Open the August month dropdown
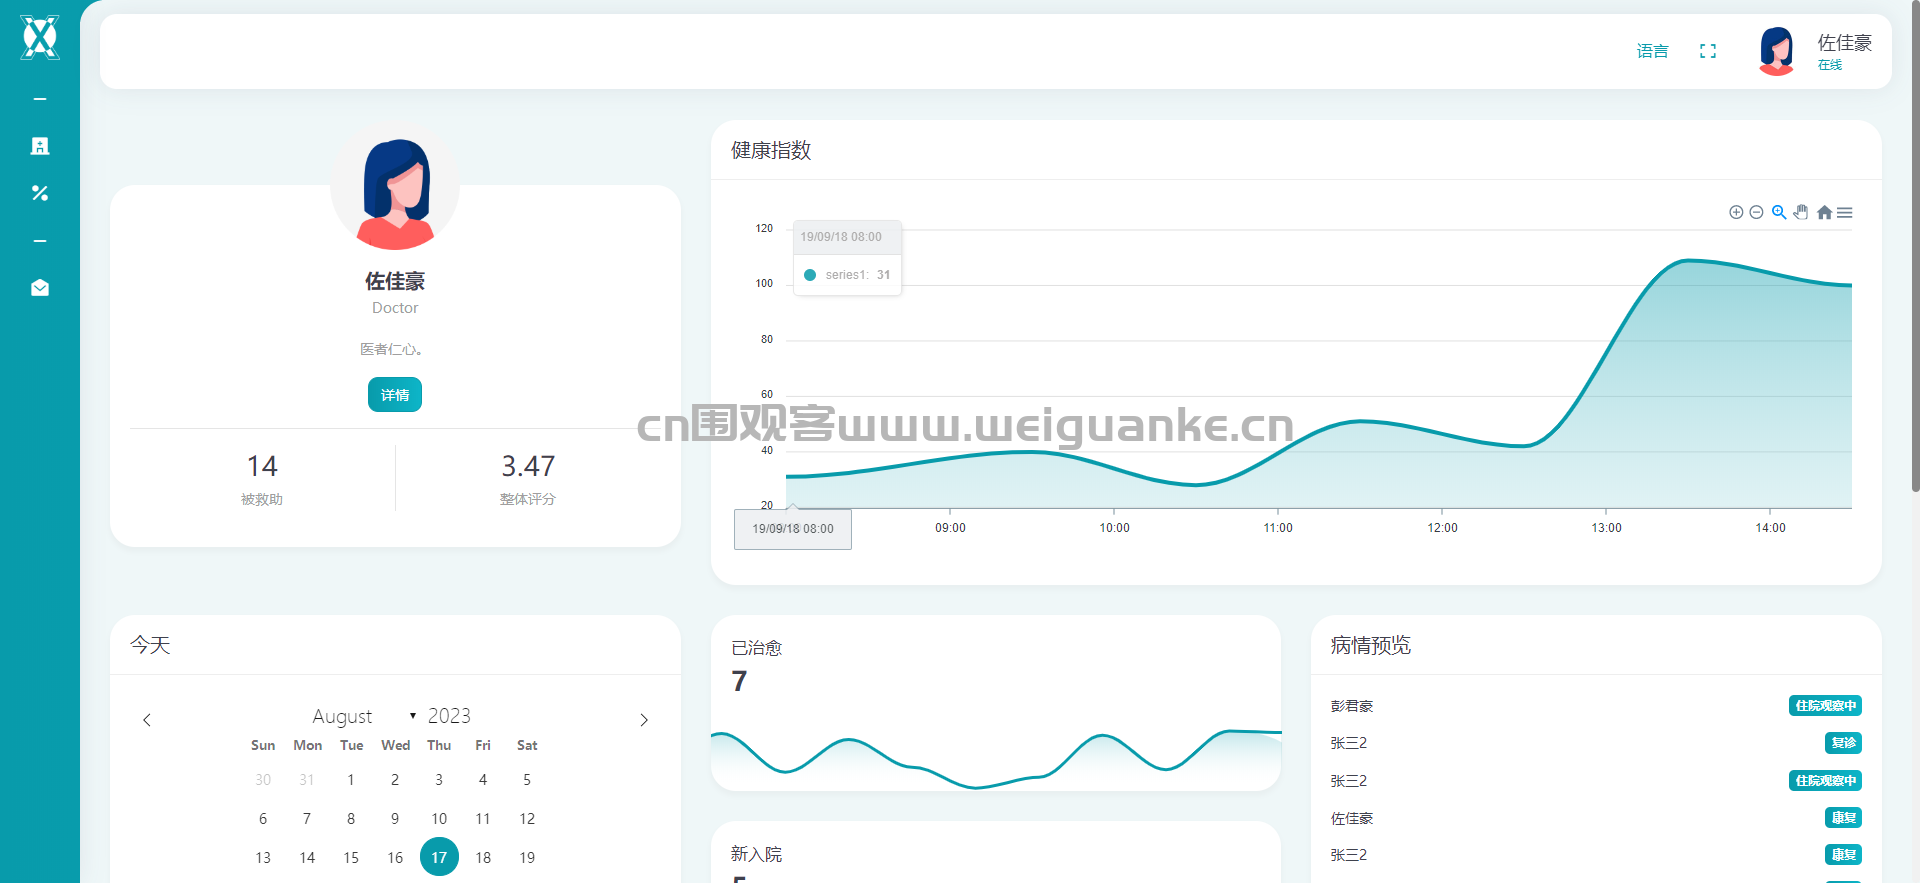 pos(364,716)
